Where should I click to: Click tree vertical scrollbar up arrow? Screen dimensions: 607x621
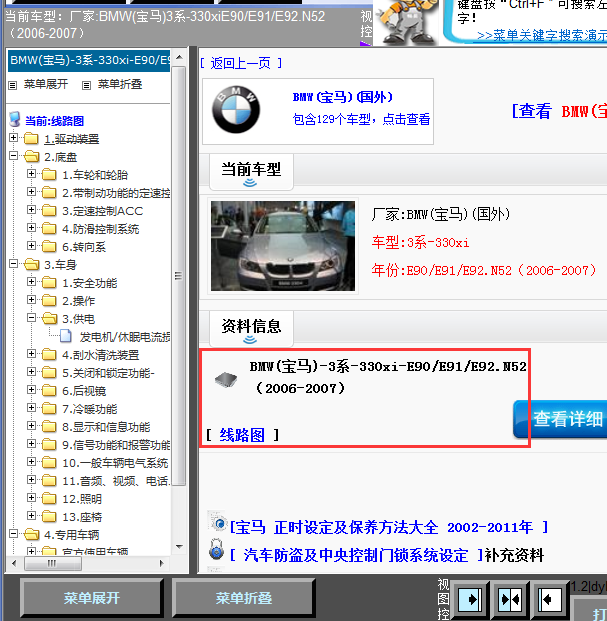click(x=179, y=58)
